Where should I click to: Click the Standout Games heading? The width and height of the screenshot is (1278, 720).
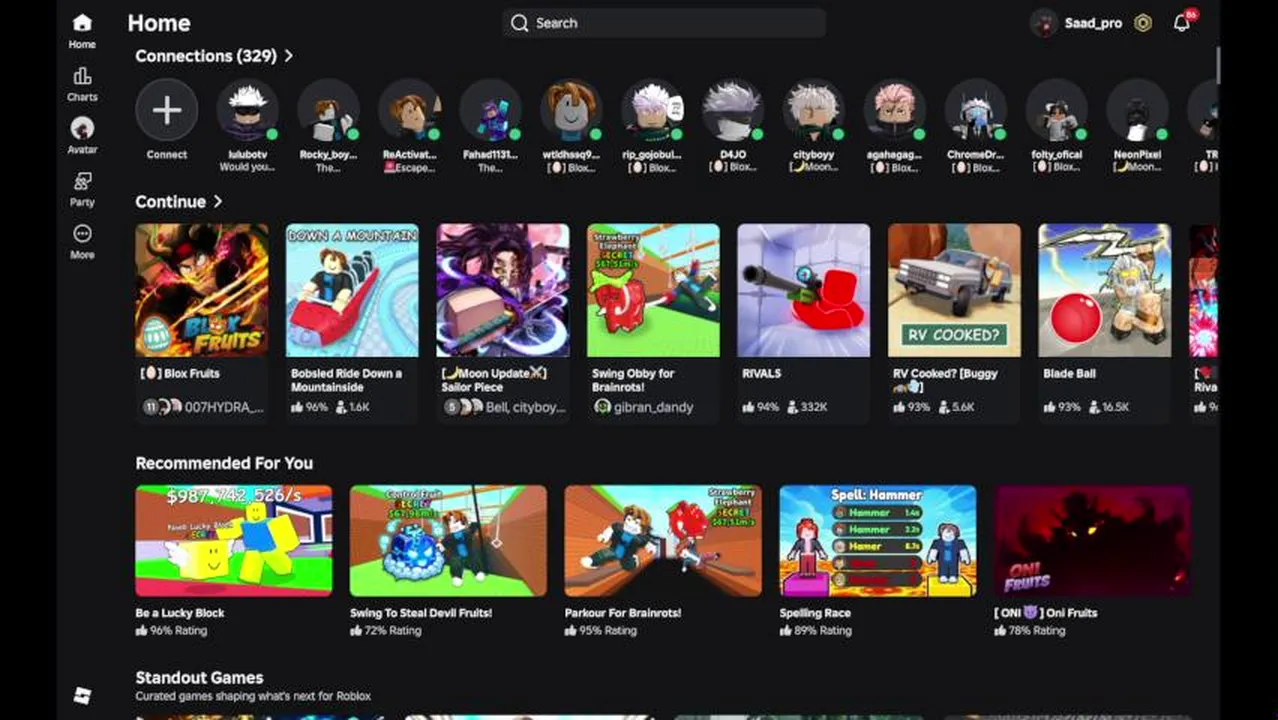click(199, 678)
